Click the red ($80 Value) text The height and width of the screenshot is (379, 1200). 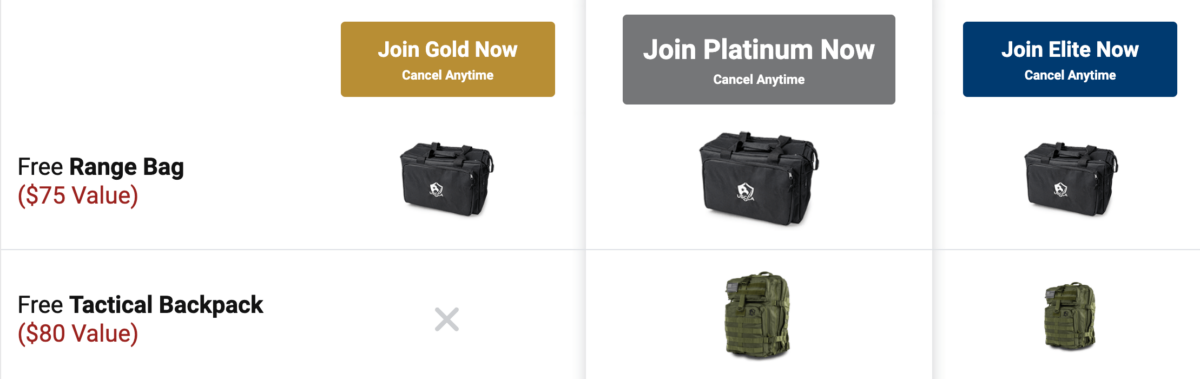(78, 332)
